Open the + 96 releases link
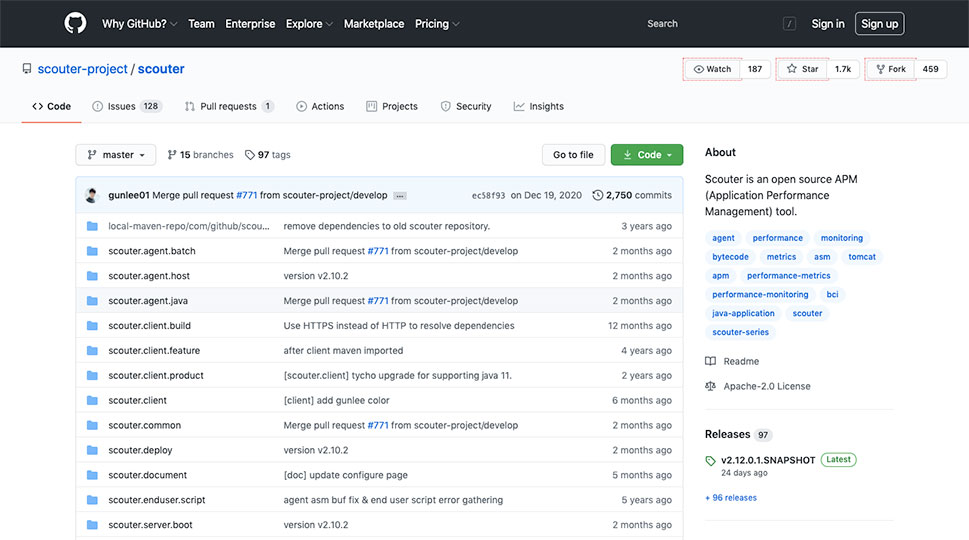This screenshot has height=540, width=969. [x=730, y=497]
